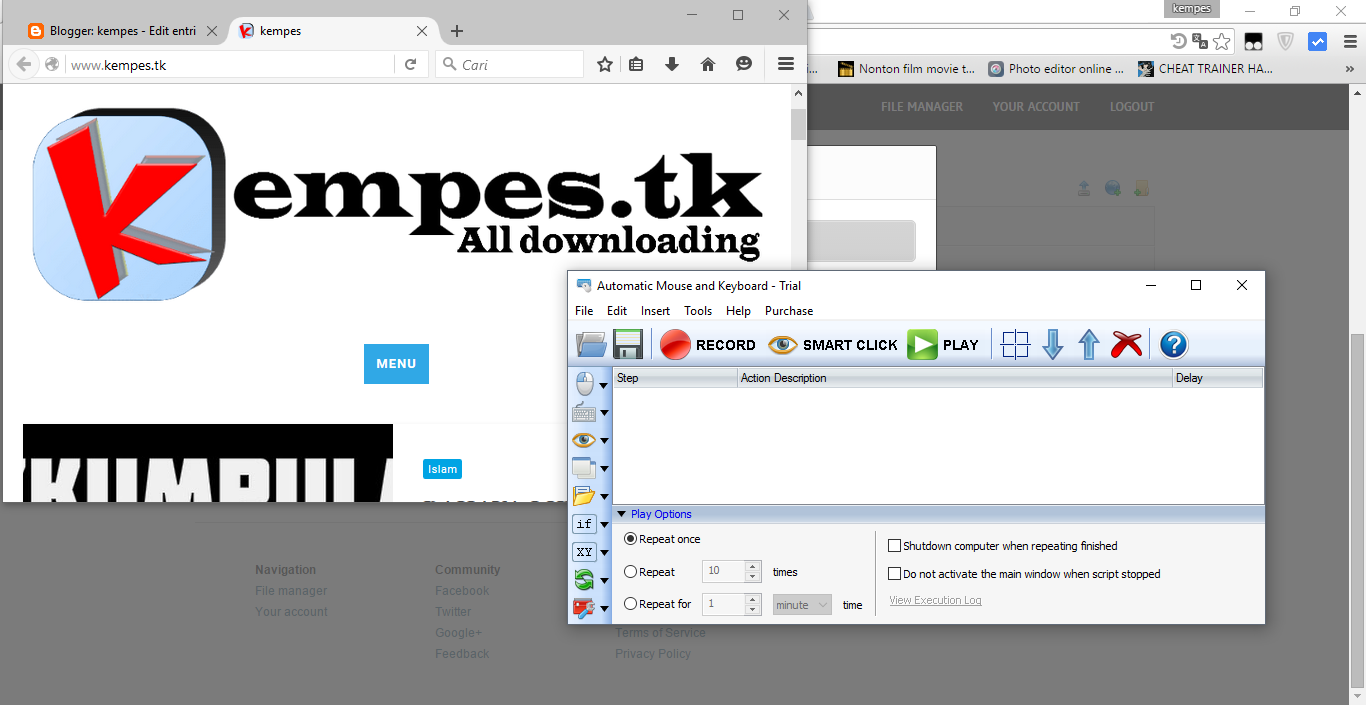The image size is (1366, 705).
Task: Open the Firefox hamburger menu
Action: point(785,64)
